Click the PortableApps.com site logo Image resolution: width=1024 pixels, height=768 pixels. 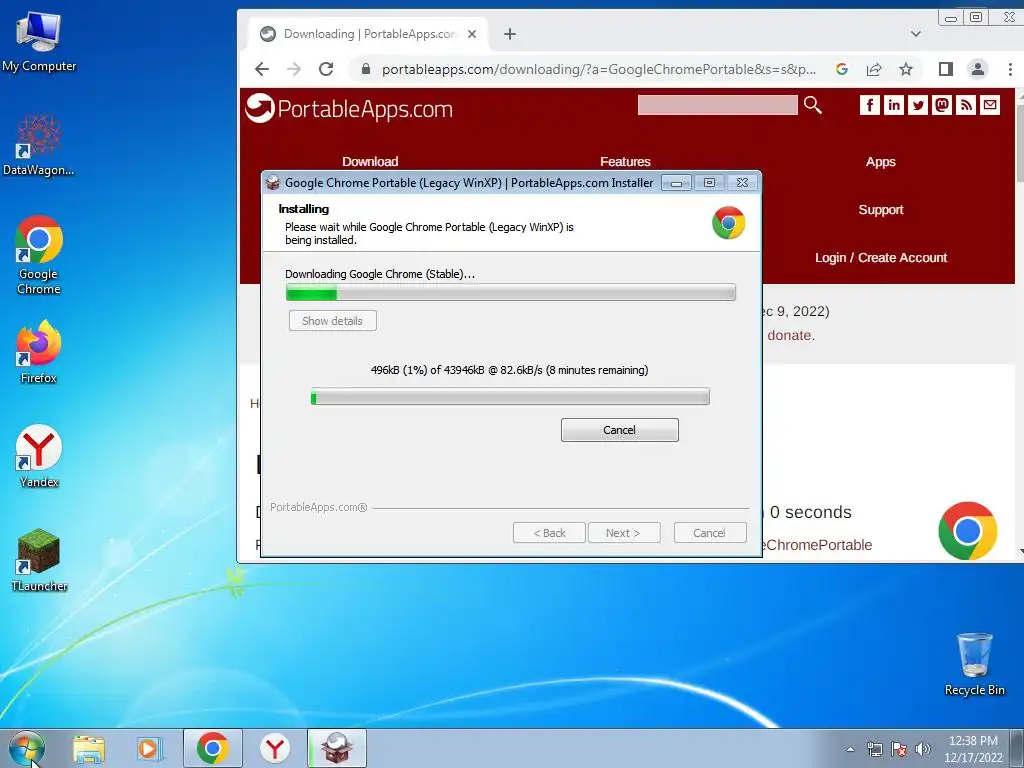pos(349,108)
